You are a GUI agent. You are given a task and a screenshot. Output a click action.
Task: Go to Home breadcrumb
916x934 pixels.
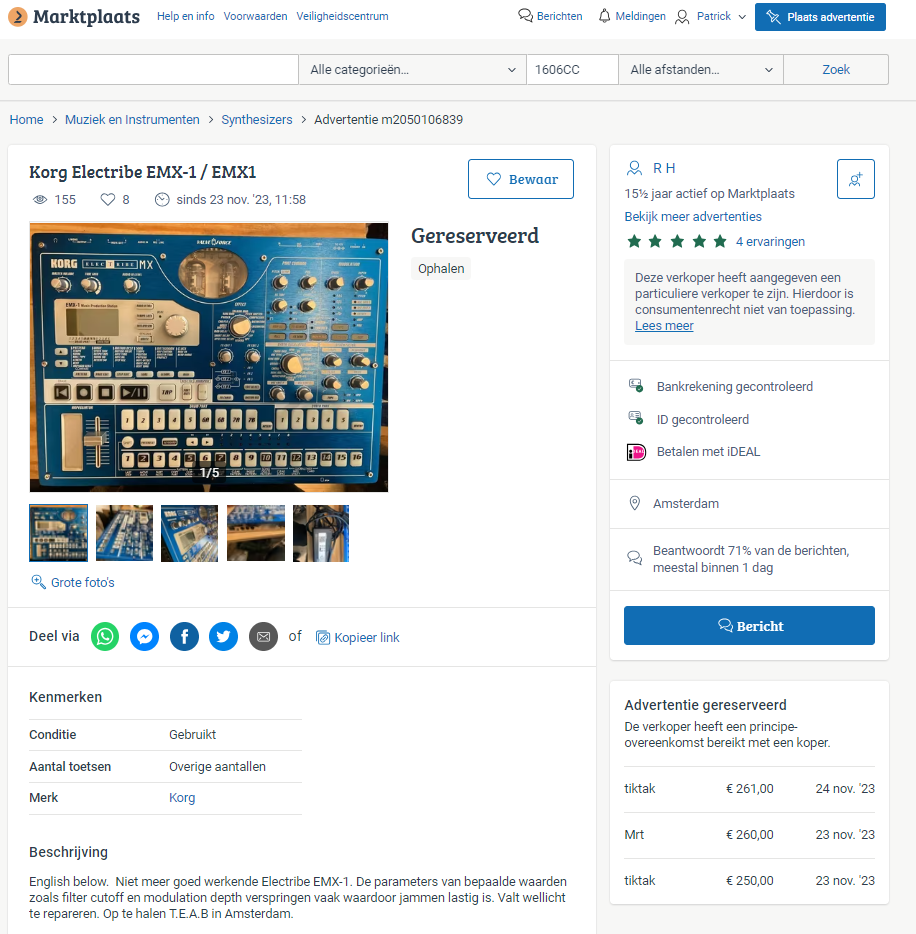tap(26, 119)
